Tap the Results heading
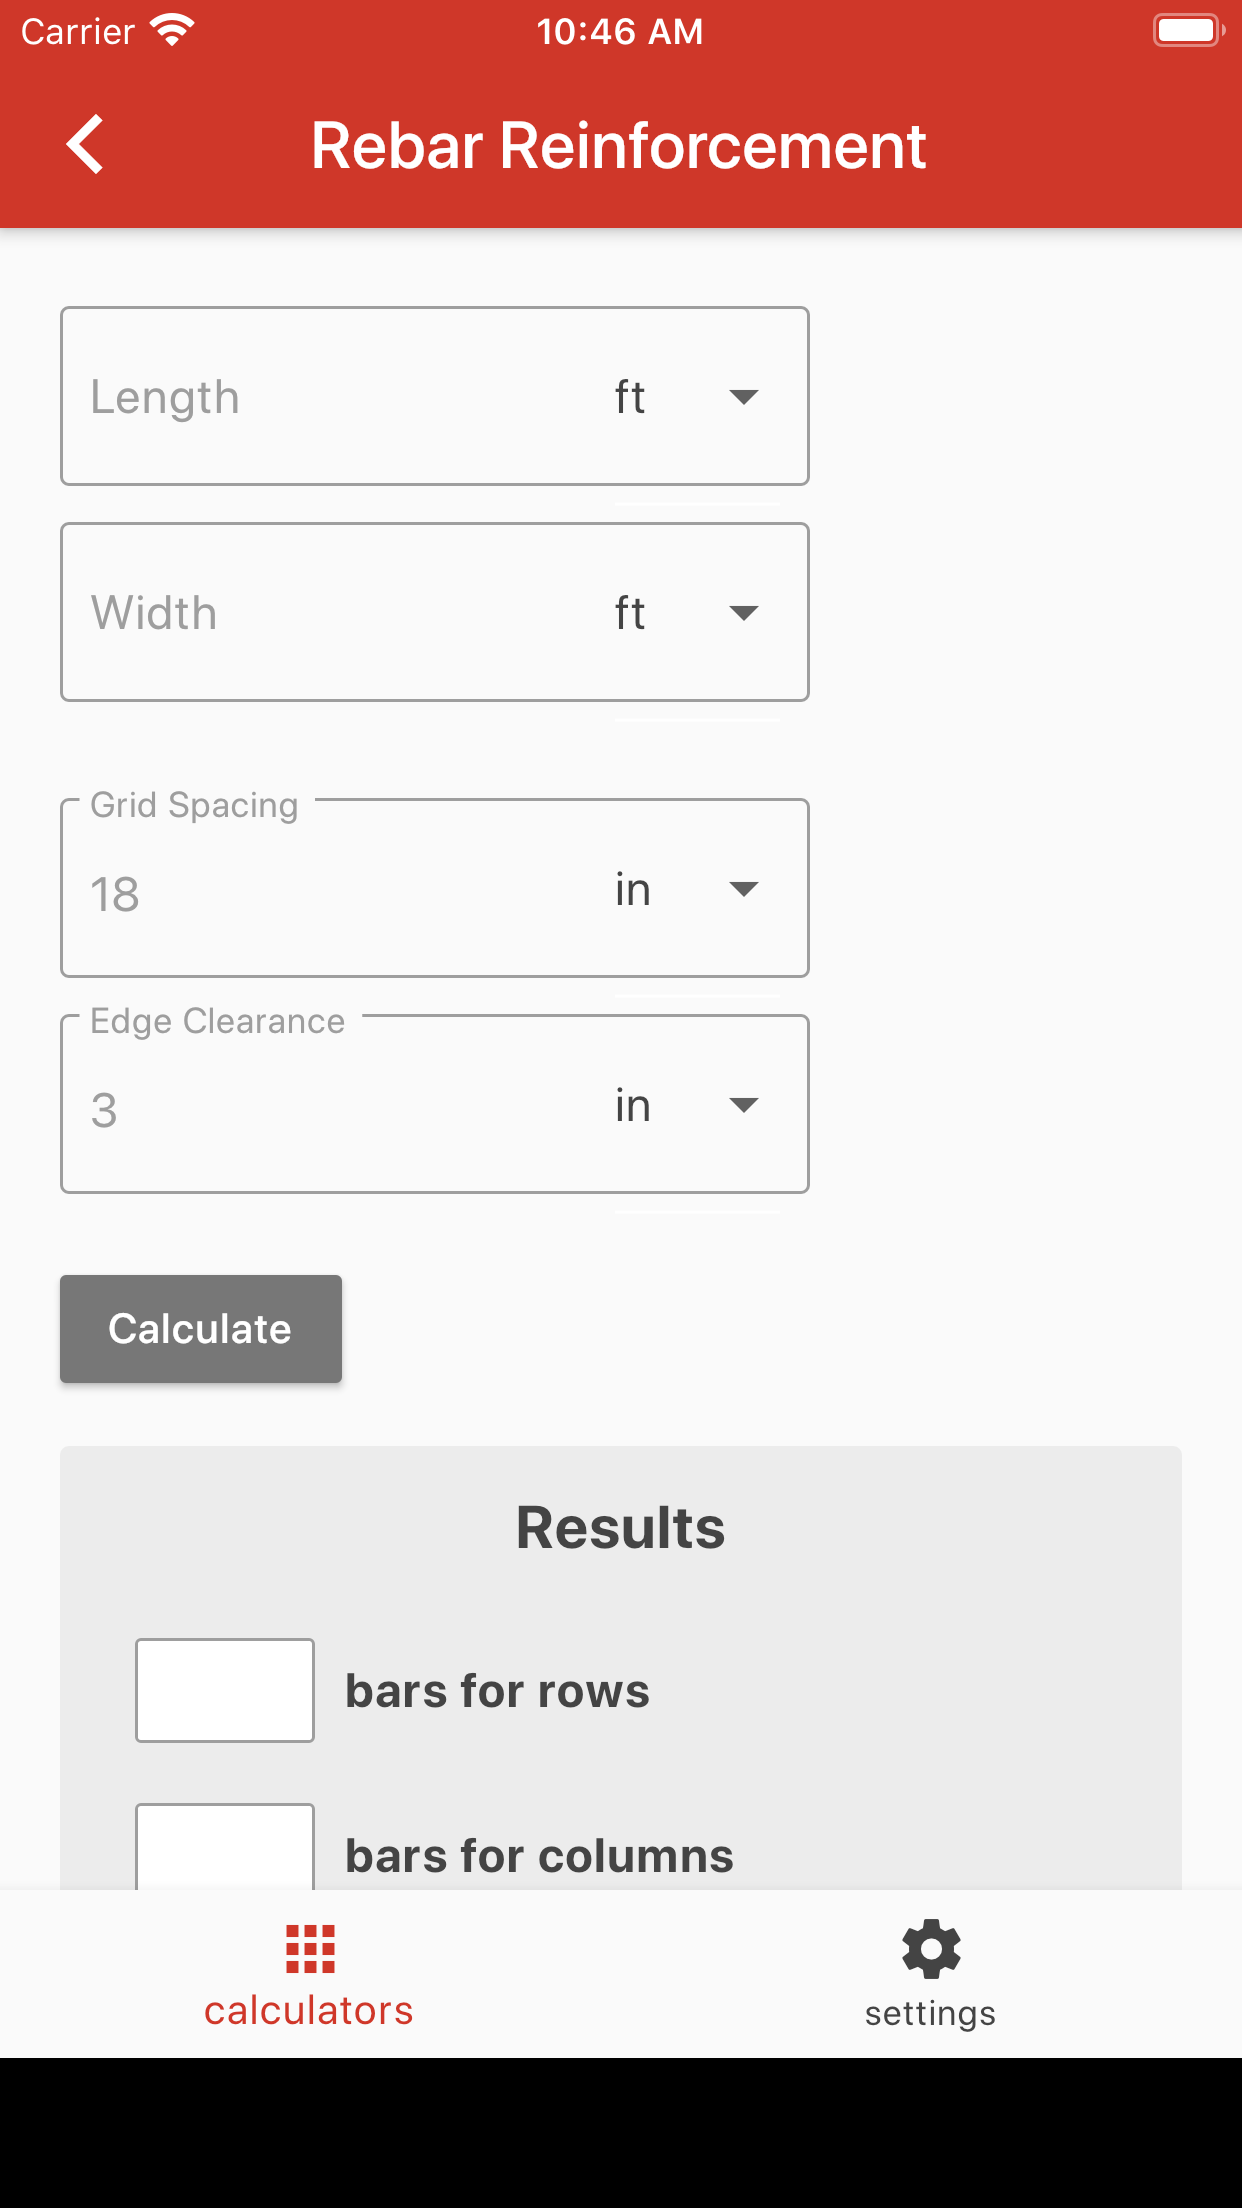Viewport: 1242px width, 2208px height. (x=621, y=1528)
